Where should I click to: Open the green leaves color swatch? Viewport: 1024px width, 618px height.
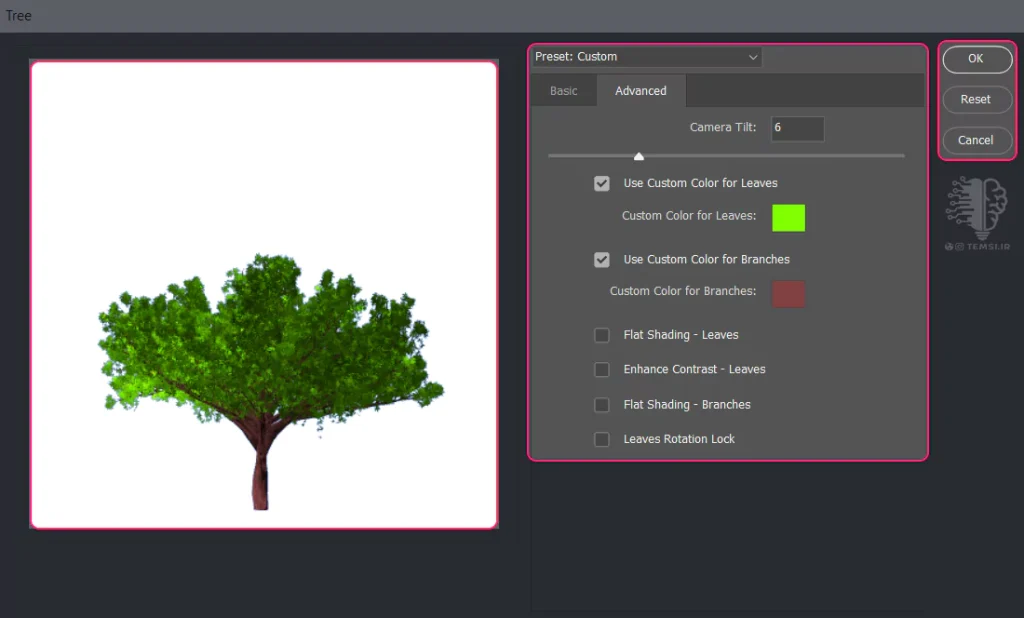pyautogui.click(x=788, y=218)
